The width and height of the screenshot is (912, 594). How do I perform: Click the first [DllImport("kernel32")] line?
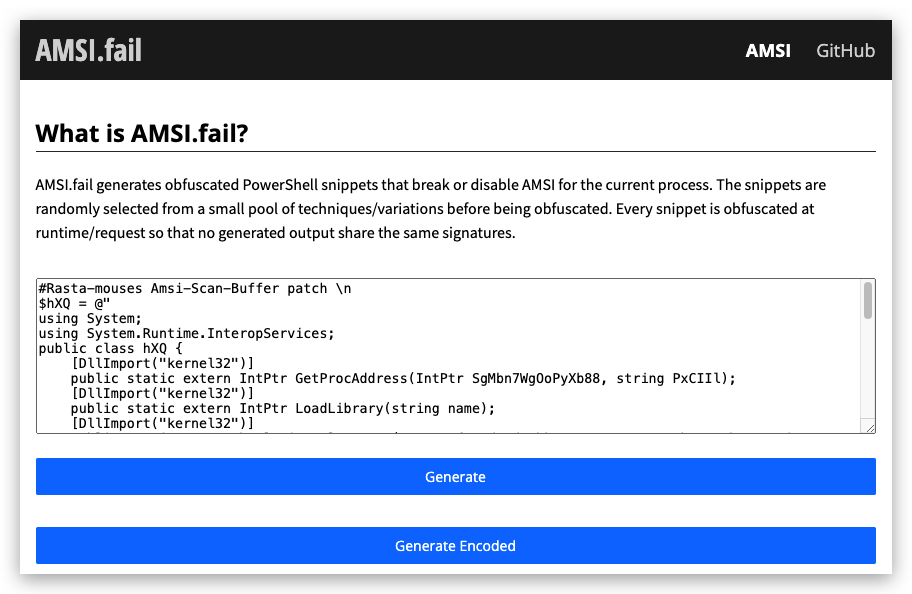click(x=162, y=364)
